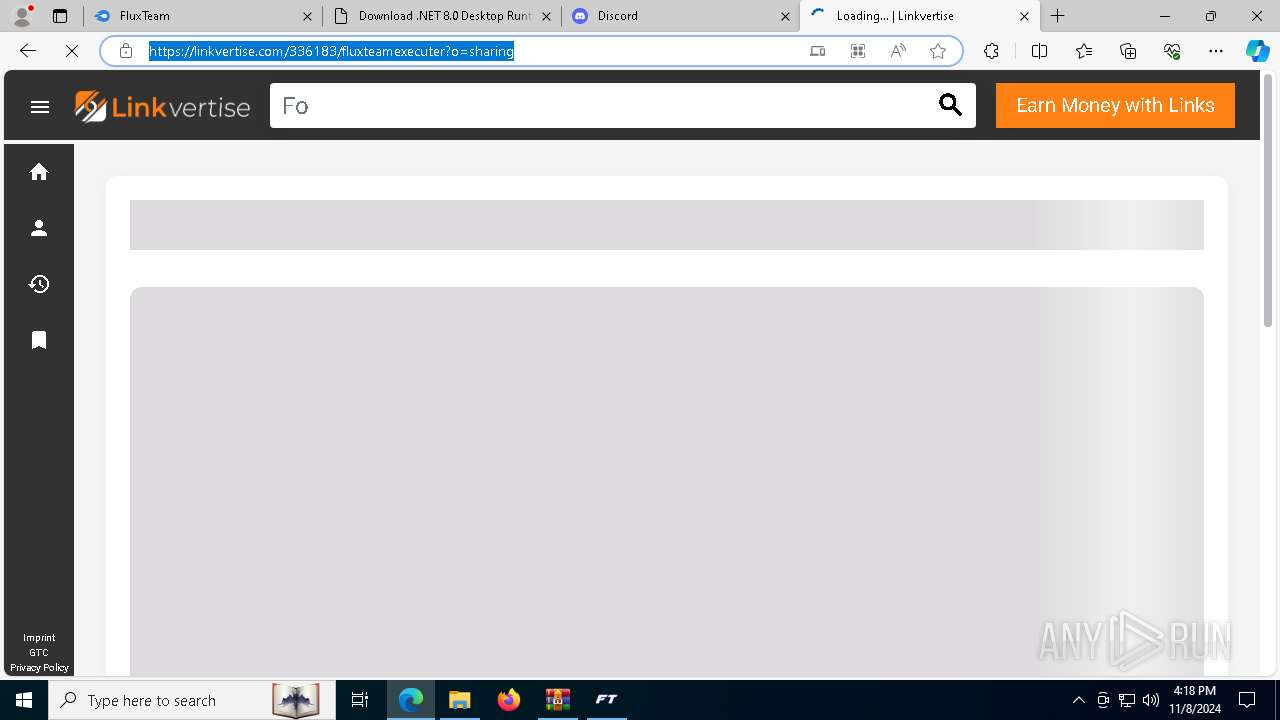This screenshot has height=720, width=1280.
Task: View site information lock icon
Action: click(x=125, y=51)
